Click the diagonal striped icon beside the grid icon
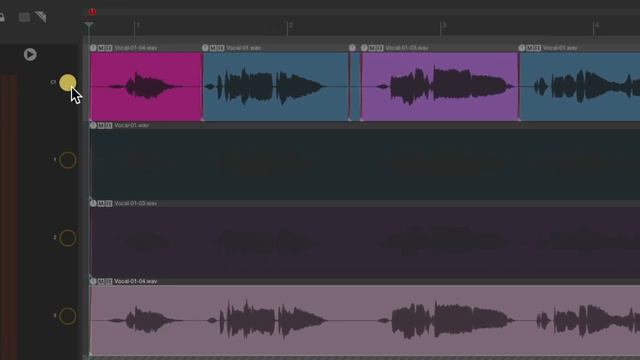640x360 pixels. tap(40, 17)
